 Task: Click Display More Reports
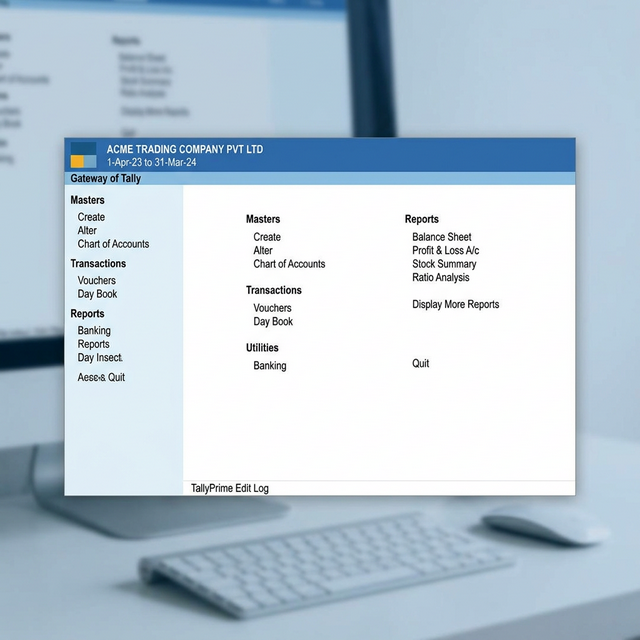pyautogui.click(x=456, y=304)
